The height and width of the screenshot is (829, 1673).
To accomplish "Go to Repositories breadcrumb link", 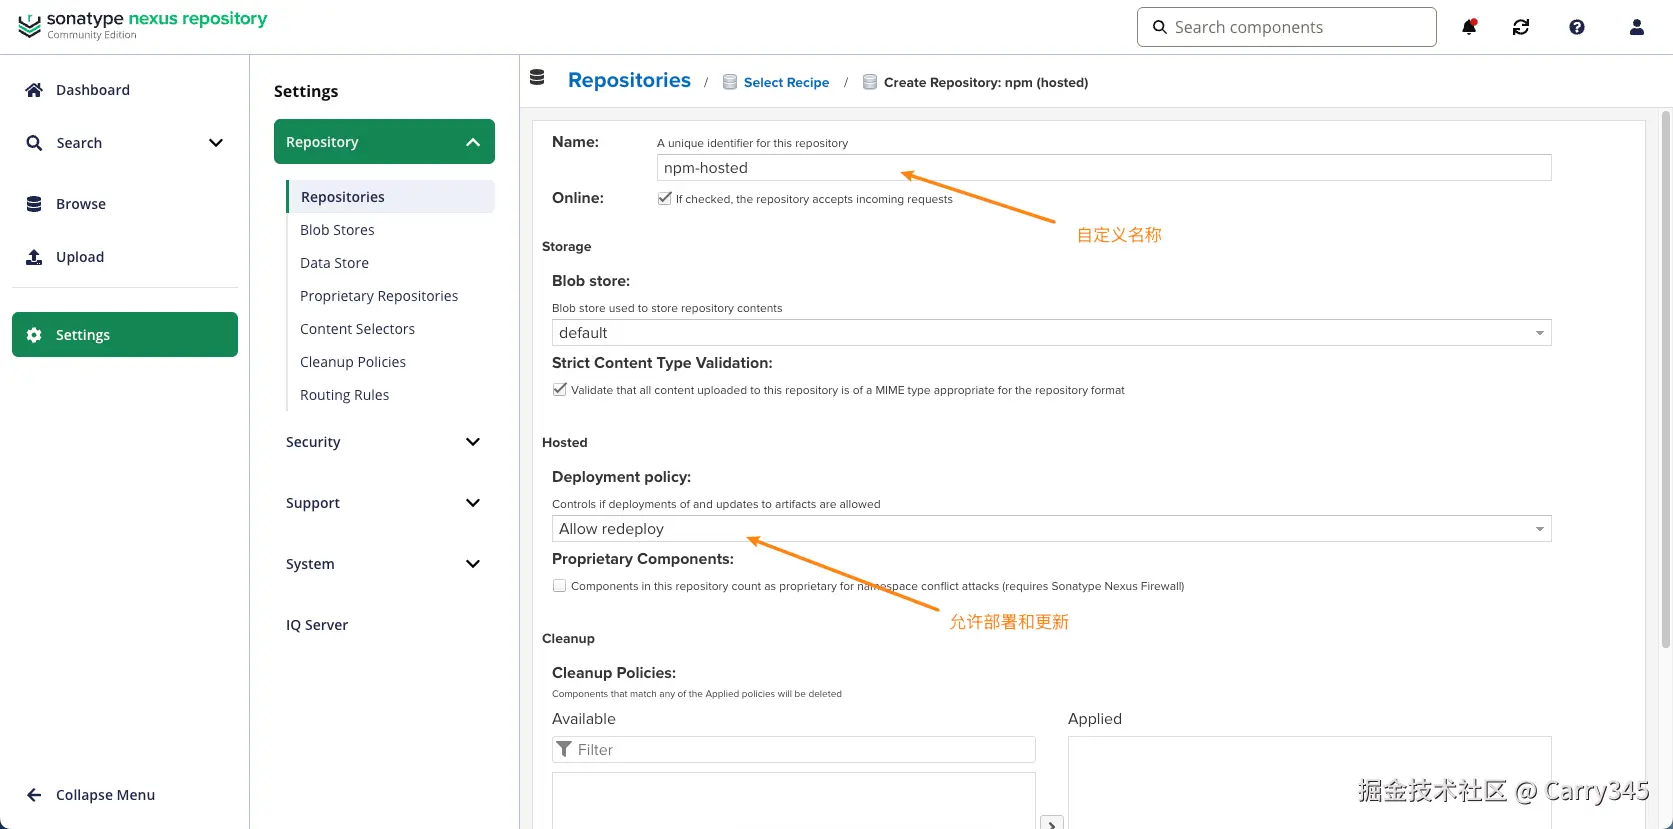I will pos(629,81).
